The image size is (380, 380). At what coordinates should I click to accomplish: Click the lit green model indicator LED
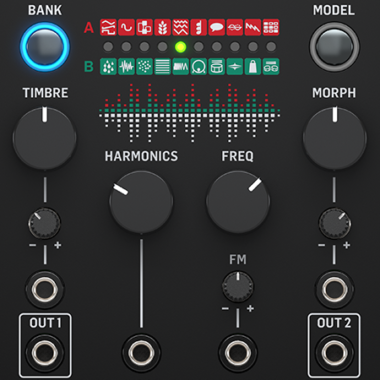(180, 47)
